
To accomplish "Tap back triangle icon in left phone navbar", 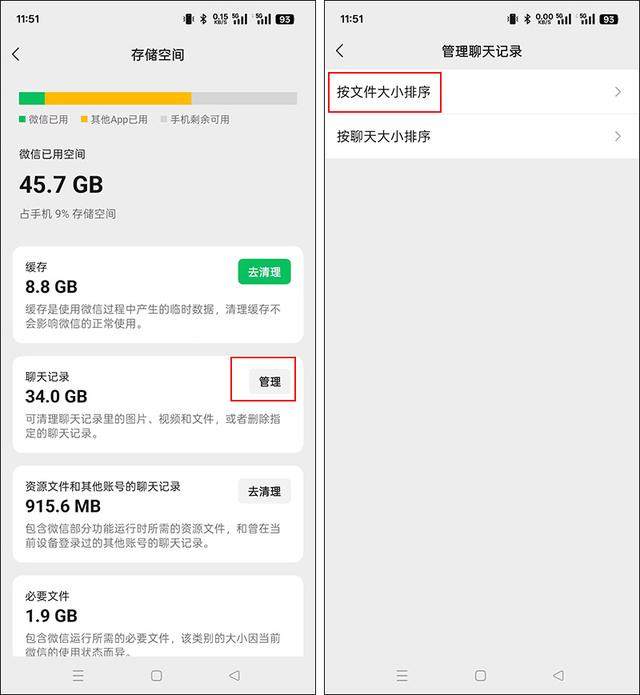I will [x=234, y=675].
